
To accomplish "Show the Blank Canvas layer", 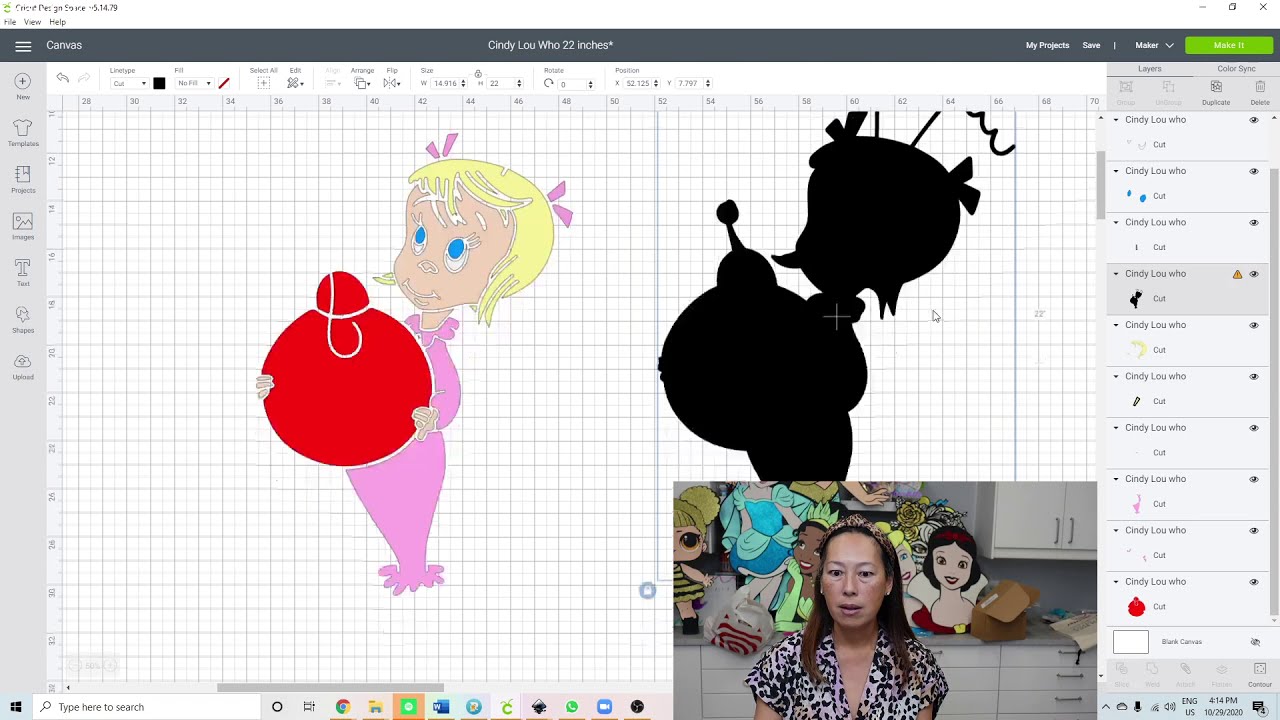I will click(x=1255, y=642).
